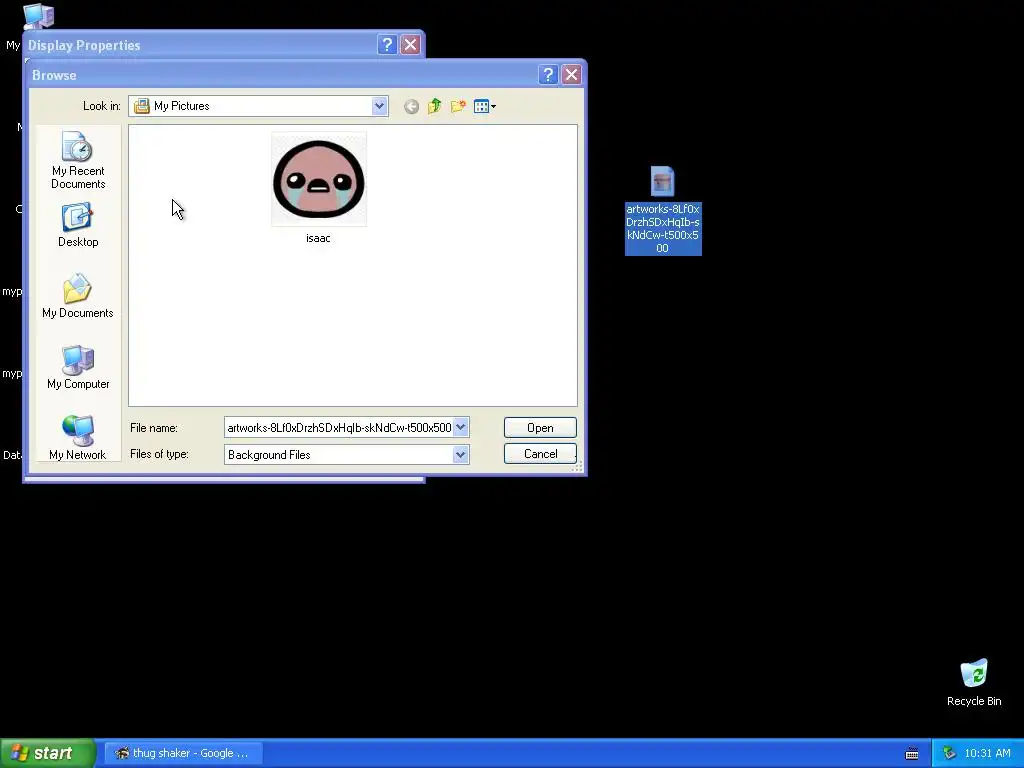Open the View menu icon

pyautogui.click(x=484, y=106)
